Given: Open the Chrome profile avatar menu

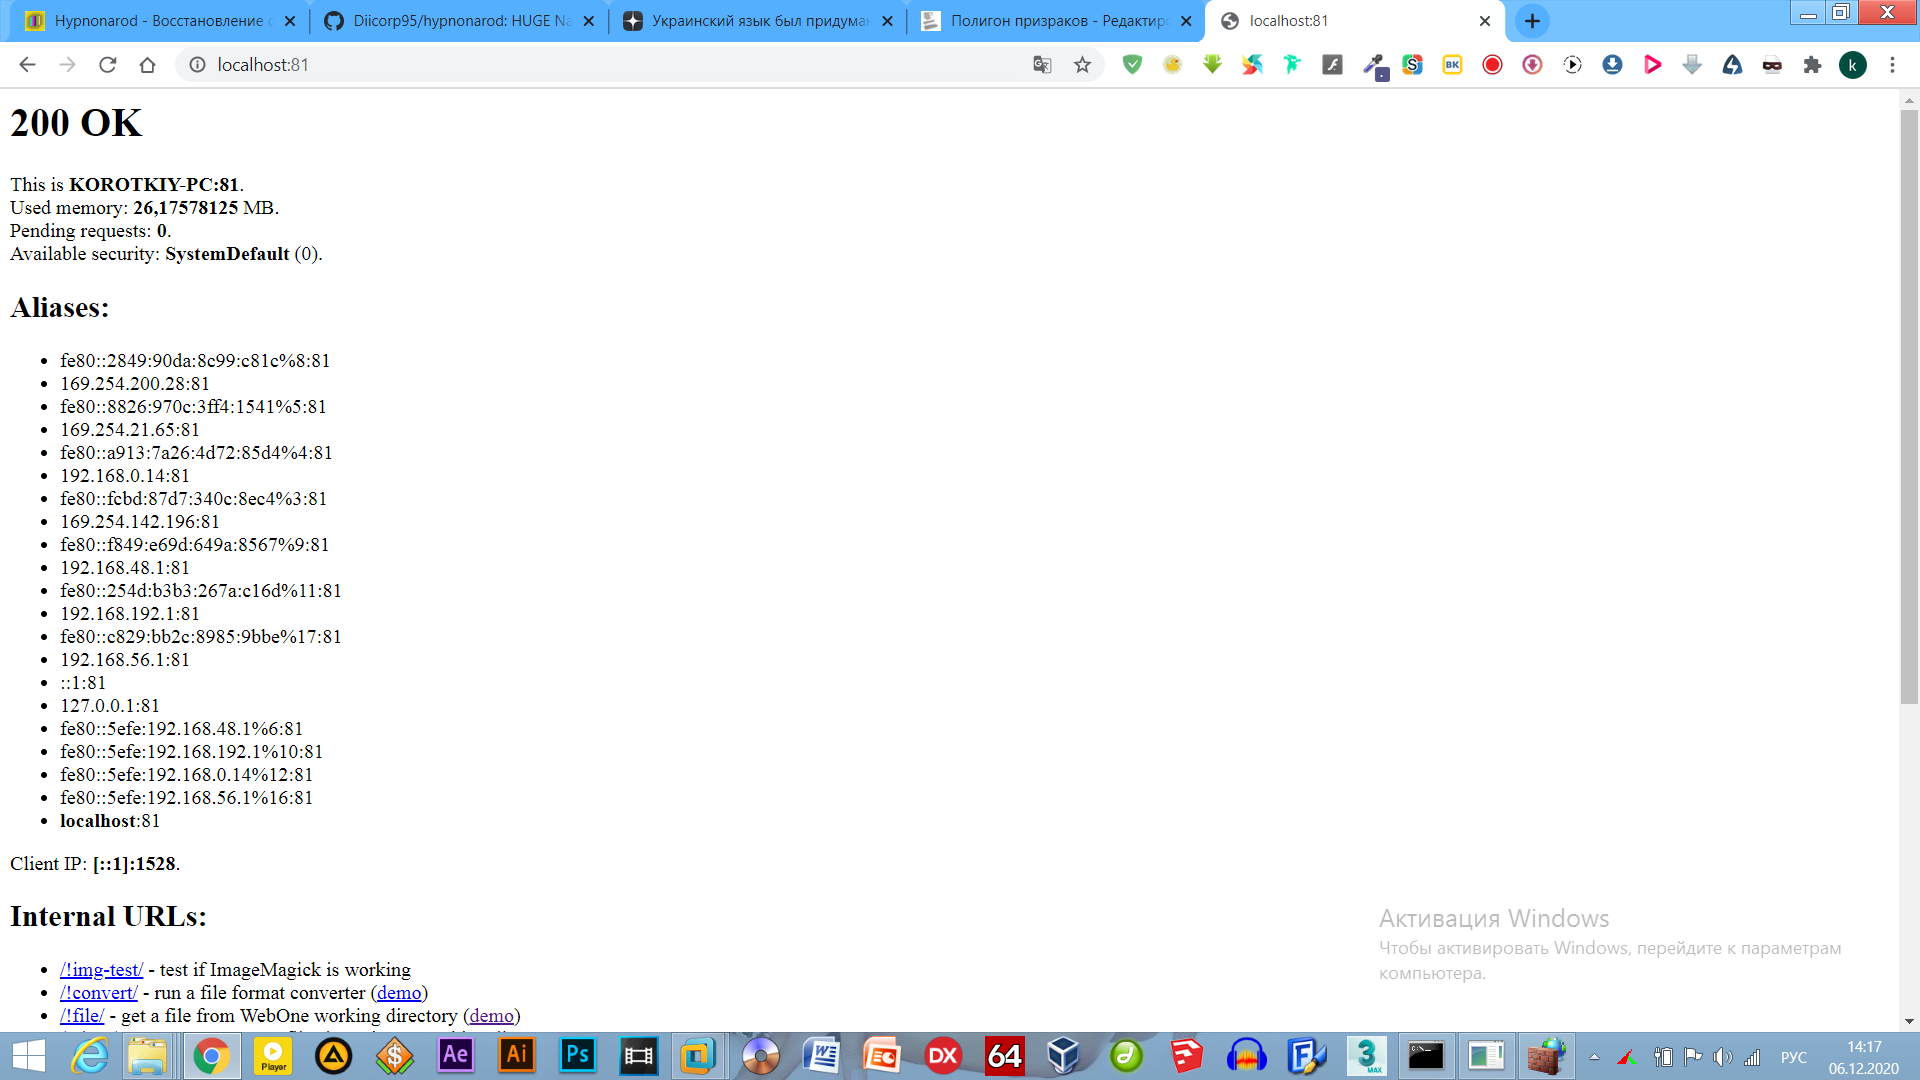Looking at the screenshot, I should point(1852,65).
